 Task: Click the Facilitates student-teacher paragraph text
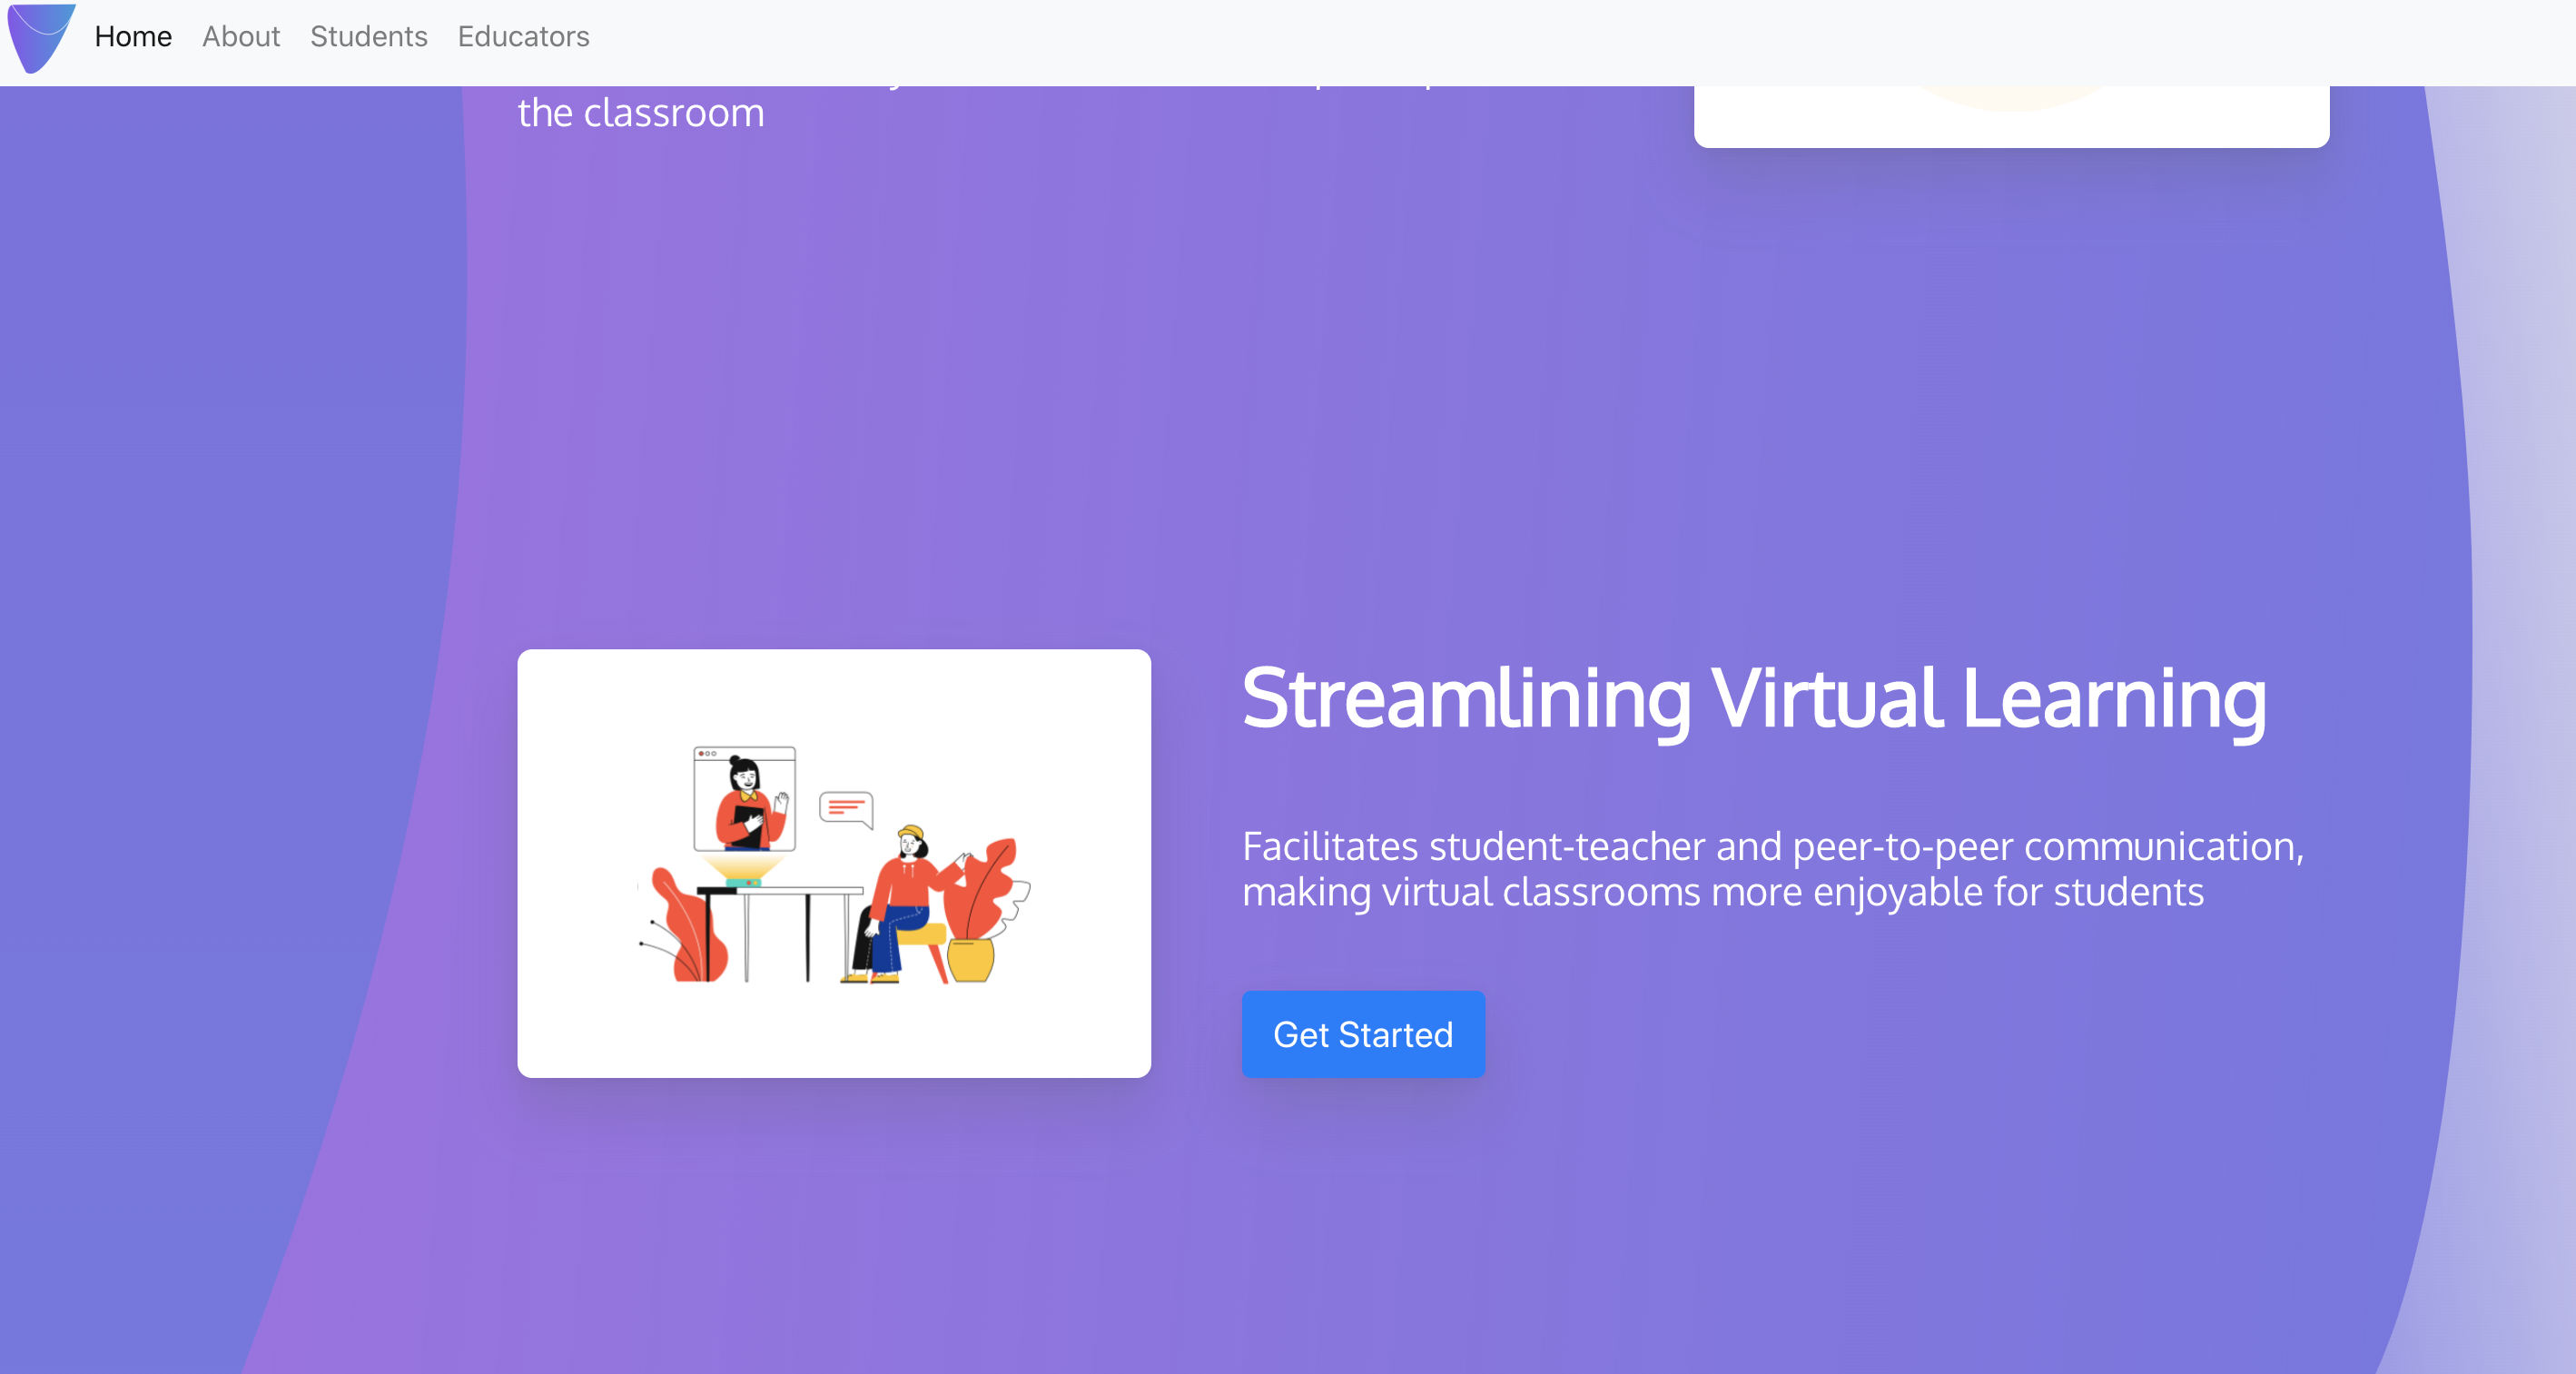tap(1772, 869)
